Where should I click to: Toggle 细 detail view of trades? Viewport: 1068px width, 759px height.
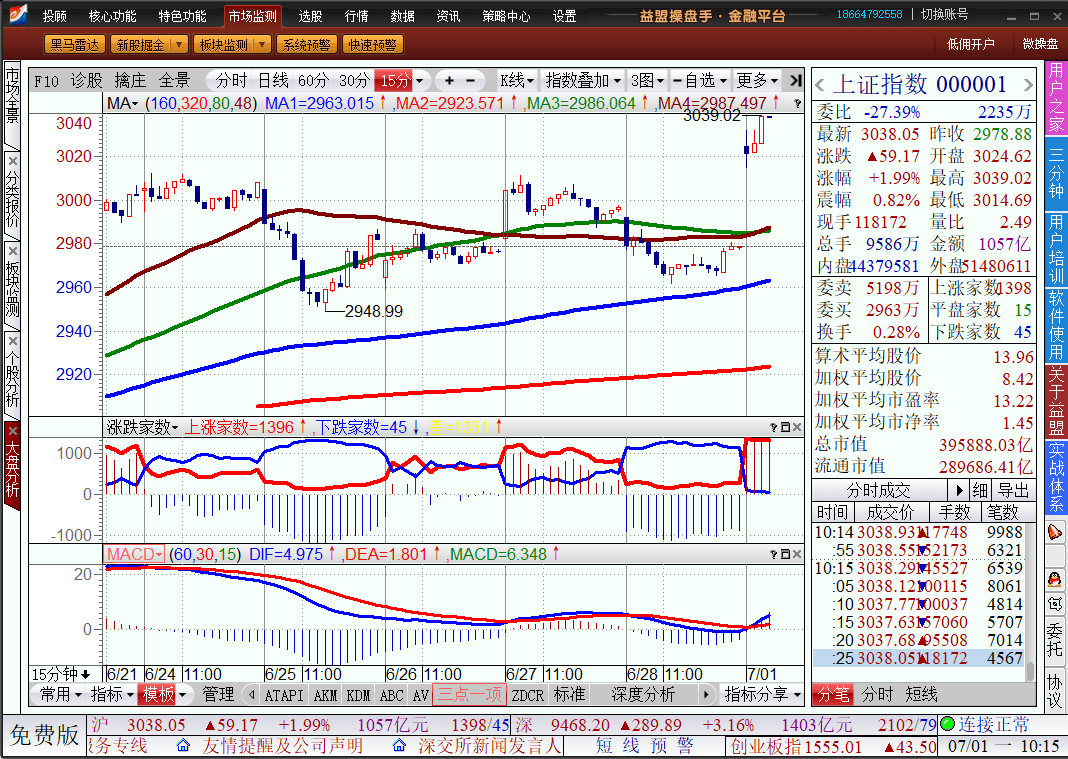coord(980,490)
